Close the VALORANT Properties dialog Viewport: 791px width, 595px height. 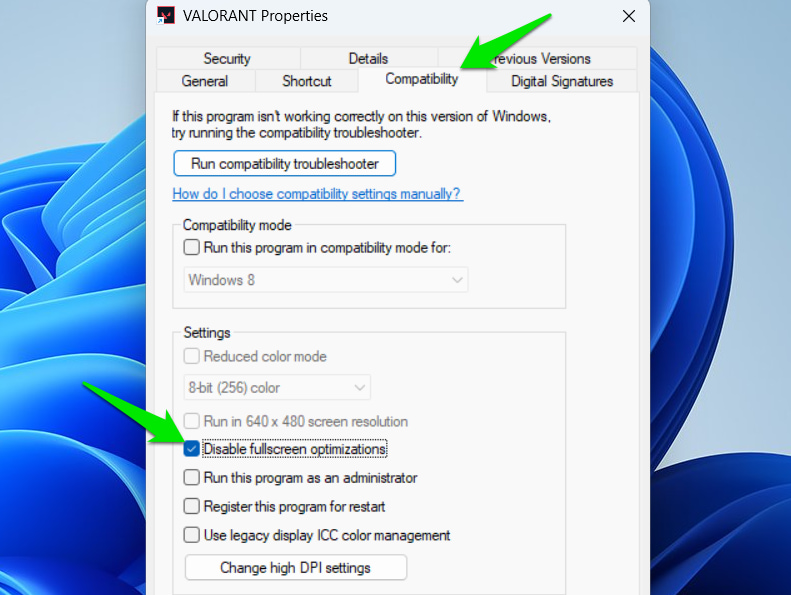pyautogui.click(x=629, y=16)
